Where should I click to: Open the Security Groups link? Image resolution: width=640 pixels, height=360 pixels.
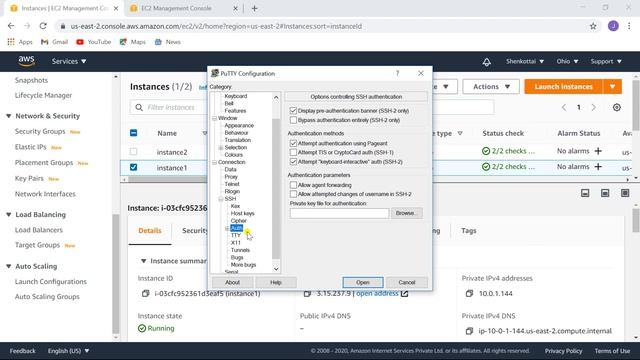tap(40, 131)
